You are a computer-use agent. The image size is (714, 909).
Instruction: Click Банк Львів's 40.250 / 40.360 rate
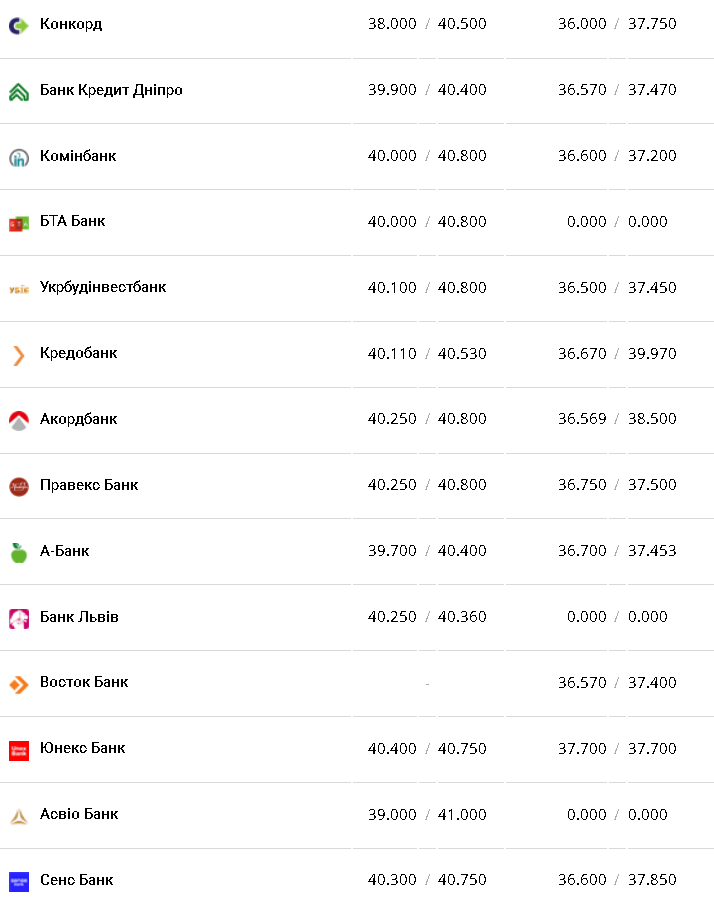tap(427, 617)
